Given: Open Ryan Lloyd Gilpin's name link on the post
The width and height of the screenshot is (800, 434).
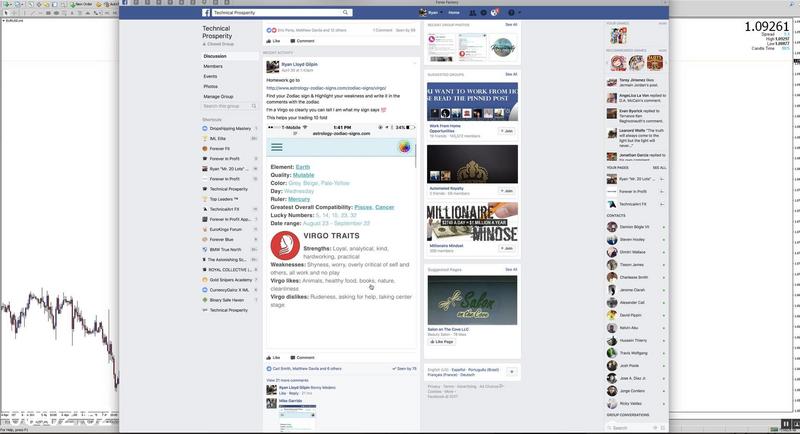Looking at the screenshot, I should pyautogui.click(x=299, y=64).
